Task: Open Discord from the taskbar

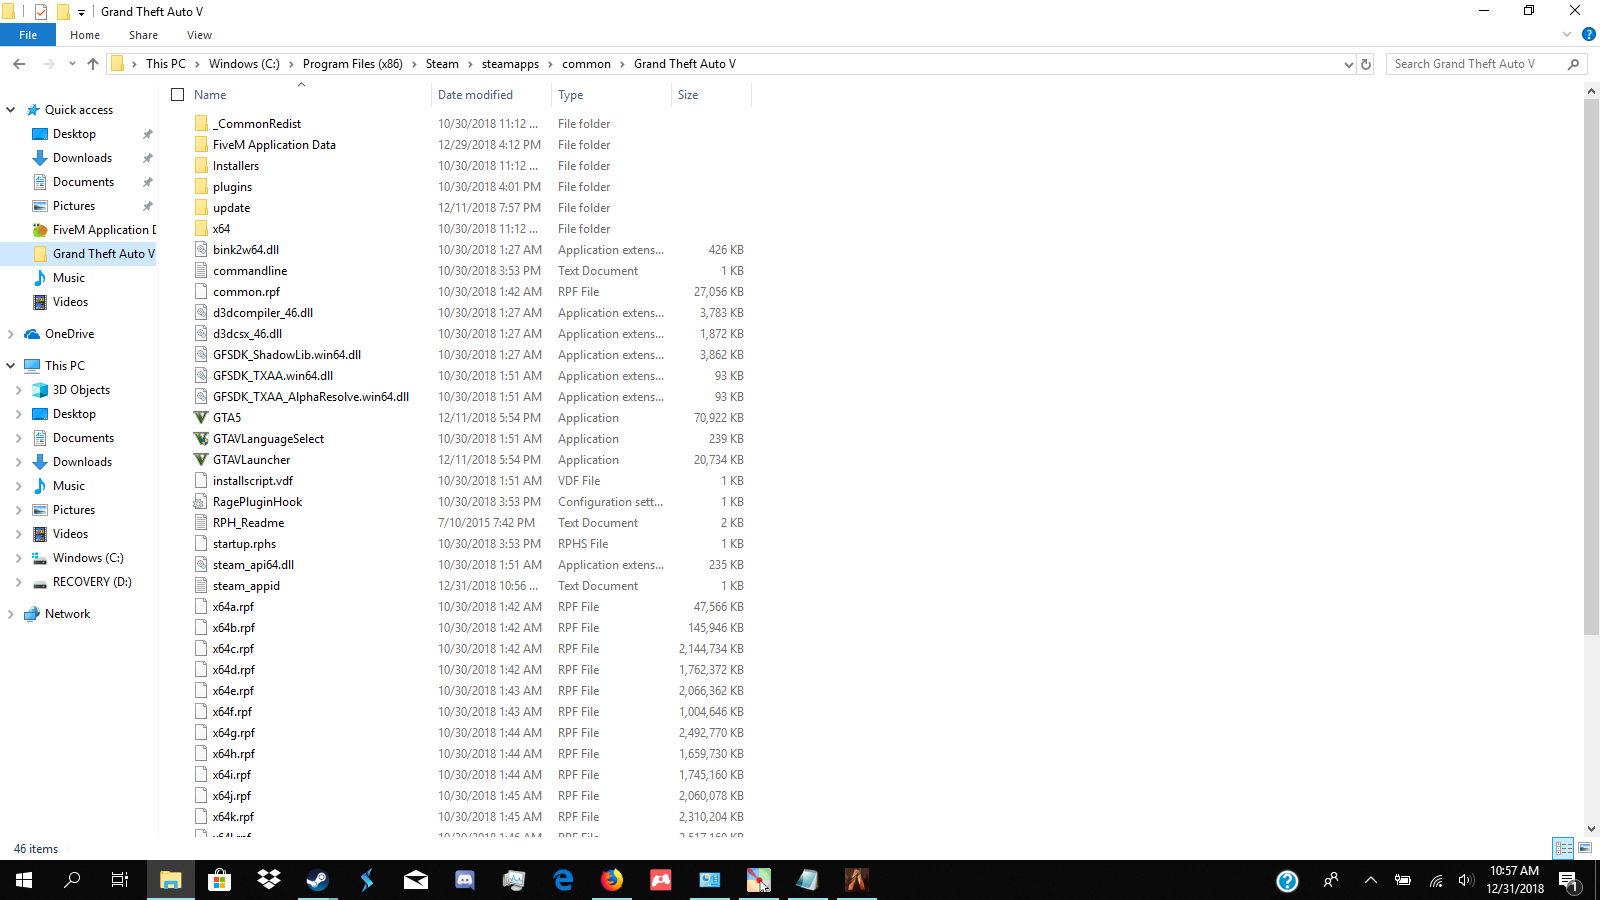Action: [465, 880]
